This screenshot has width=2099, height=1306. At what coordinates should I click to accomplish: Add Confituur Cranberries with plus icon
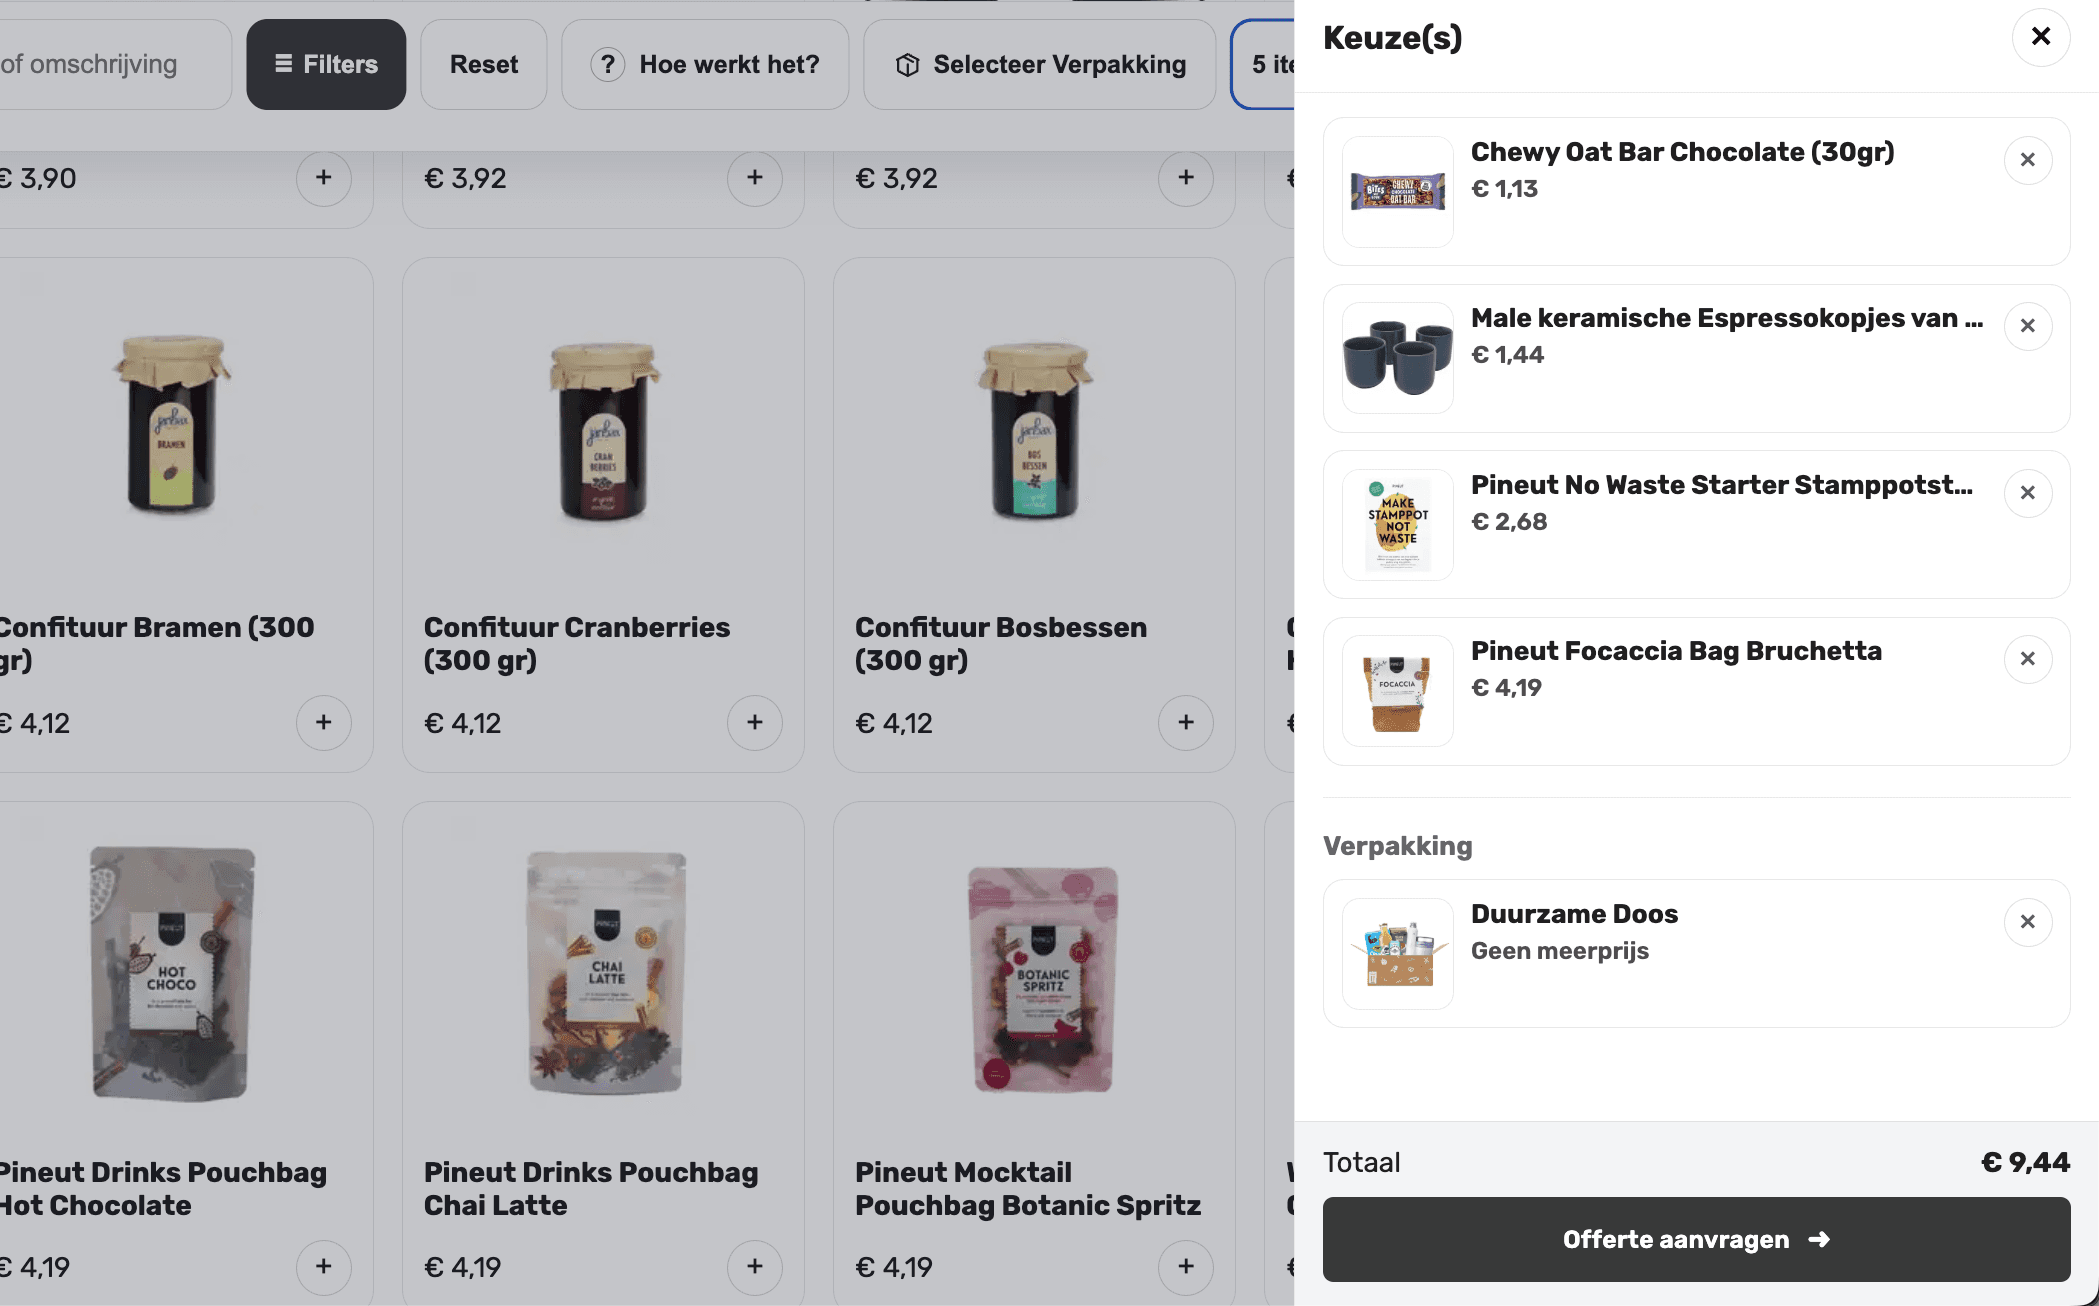(x=754, y=723)
